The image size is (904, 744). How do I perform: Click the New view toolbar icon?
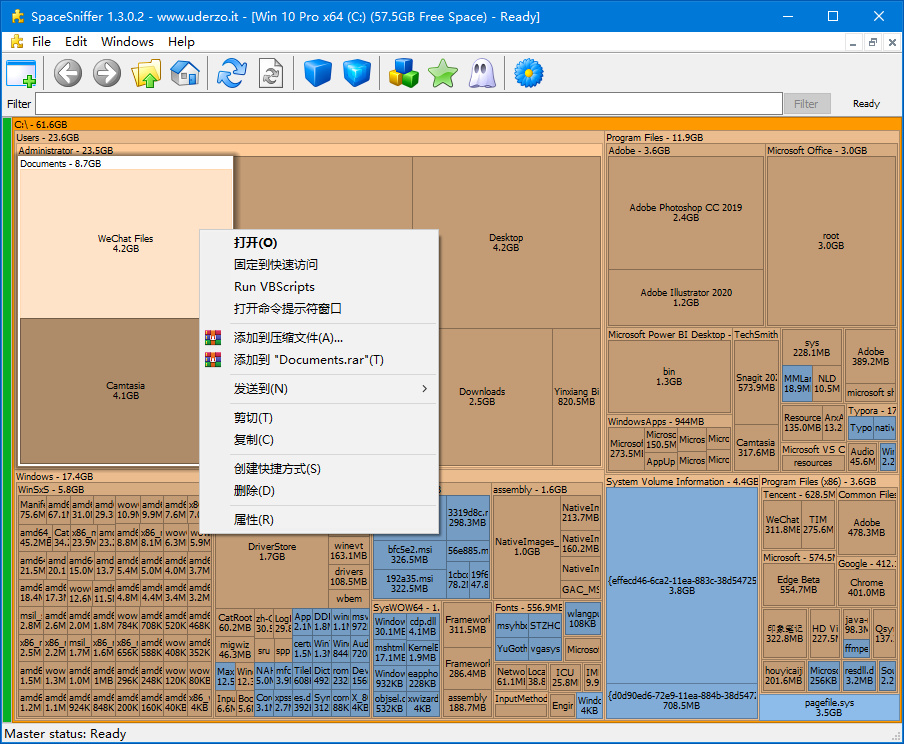click(x=21, y=73)
